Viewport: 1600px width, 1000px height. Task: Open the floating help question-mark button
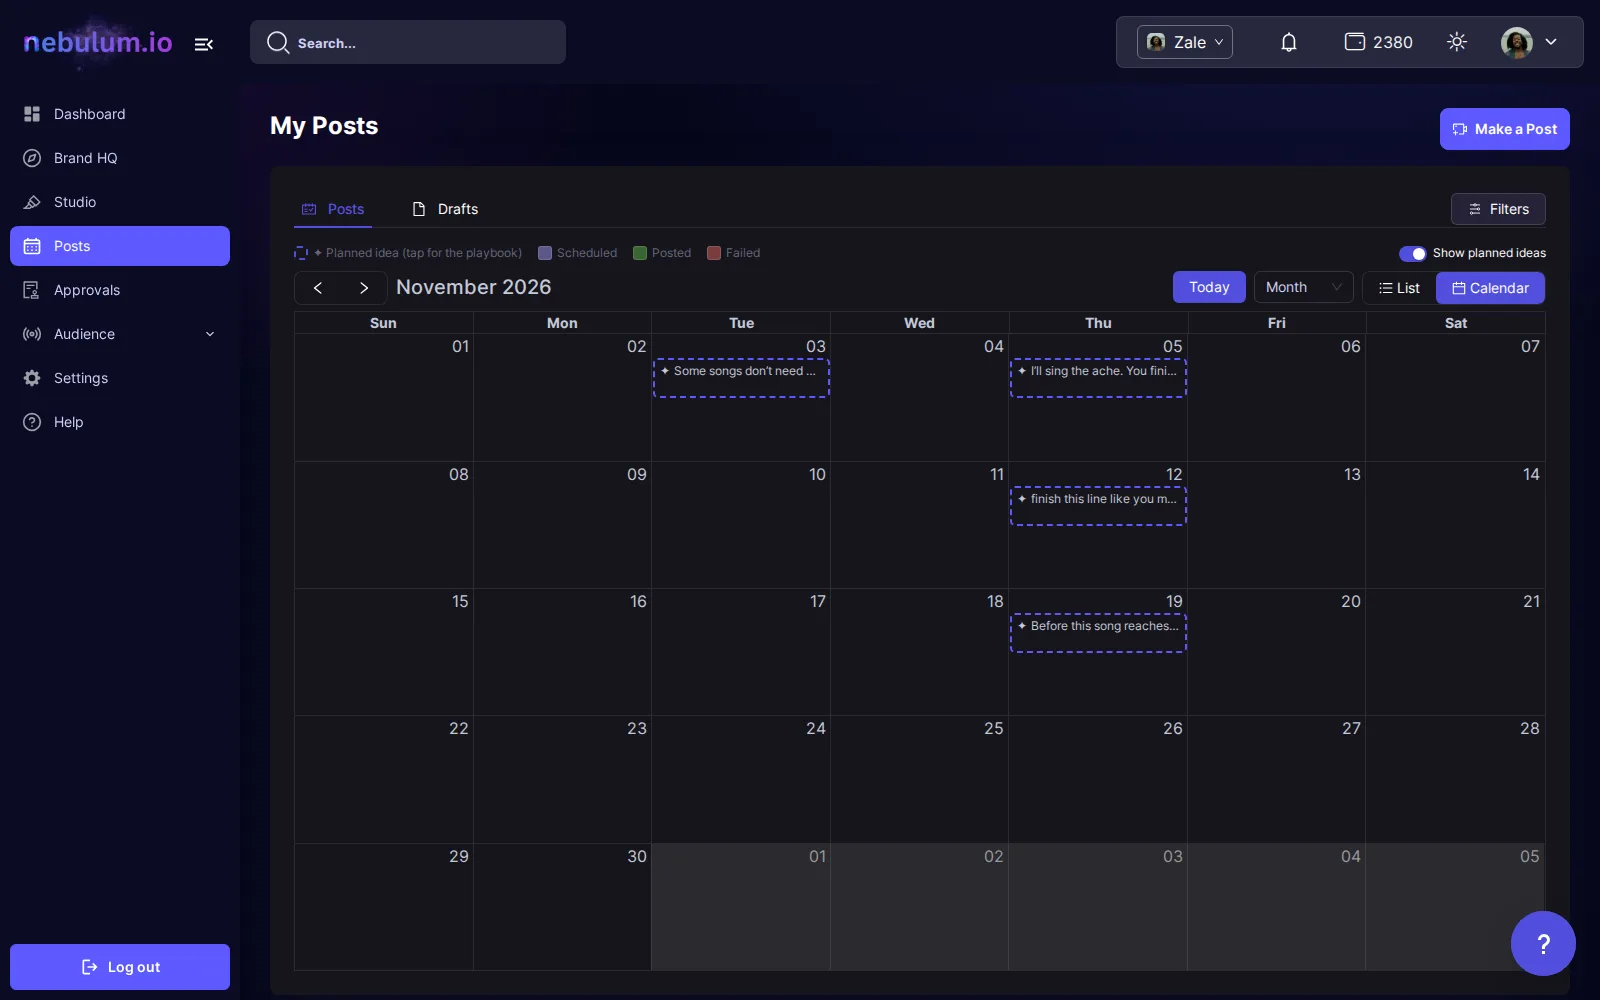(1543, 943)
